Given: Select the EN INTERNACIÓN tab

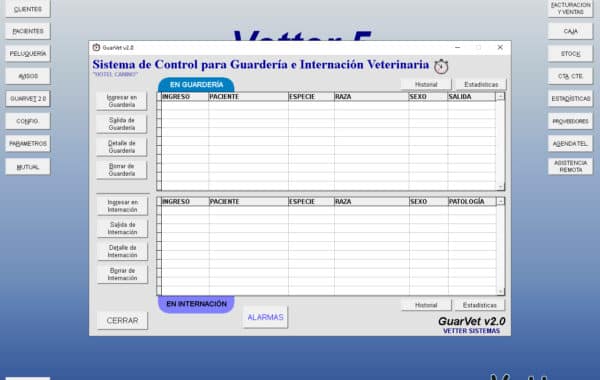Looking at the screenshot, I should click(196, 304).
